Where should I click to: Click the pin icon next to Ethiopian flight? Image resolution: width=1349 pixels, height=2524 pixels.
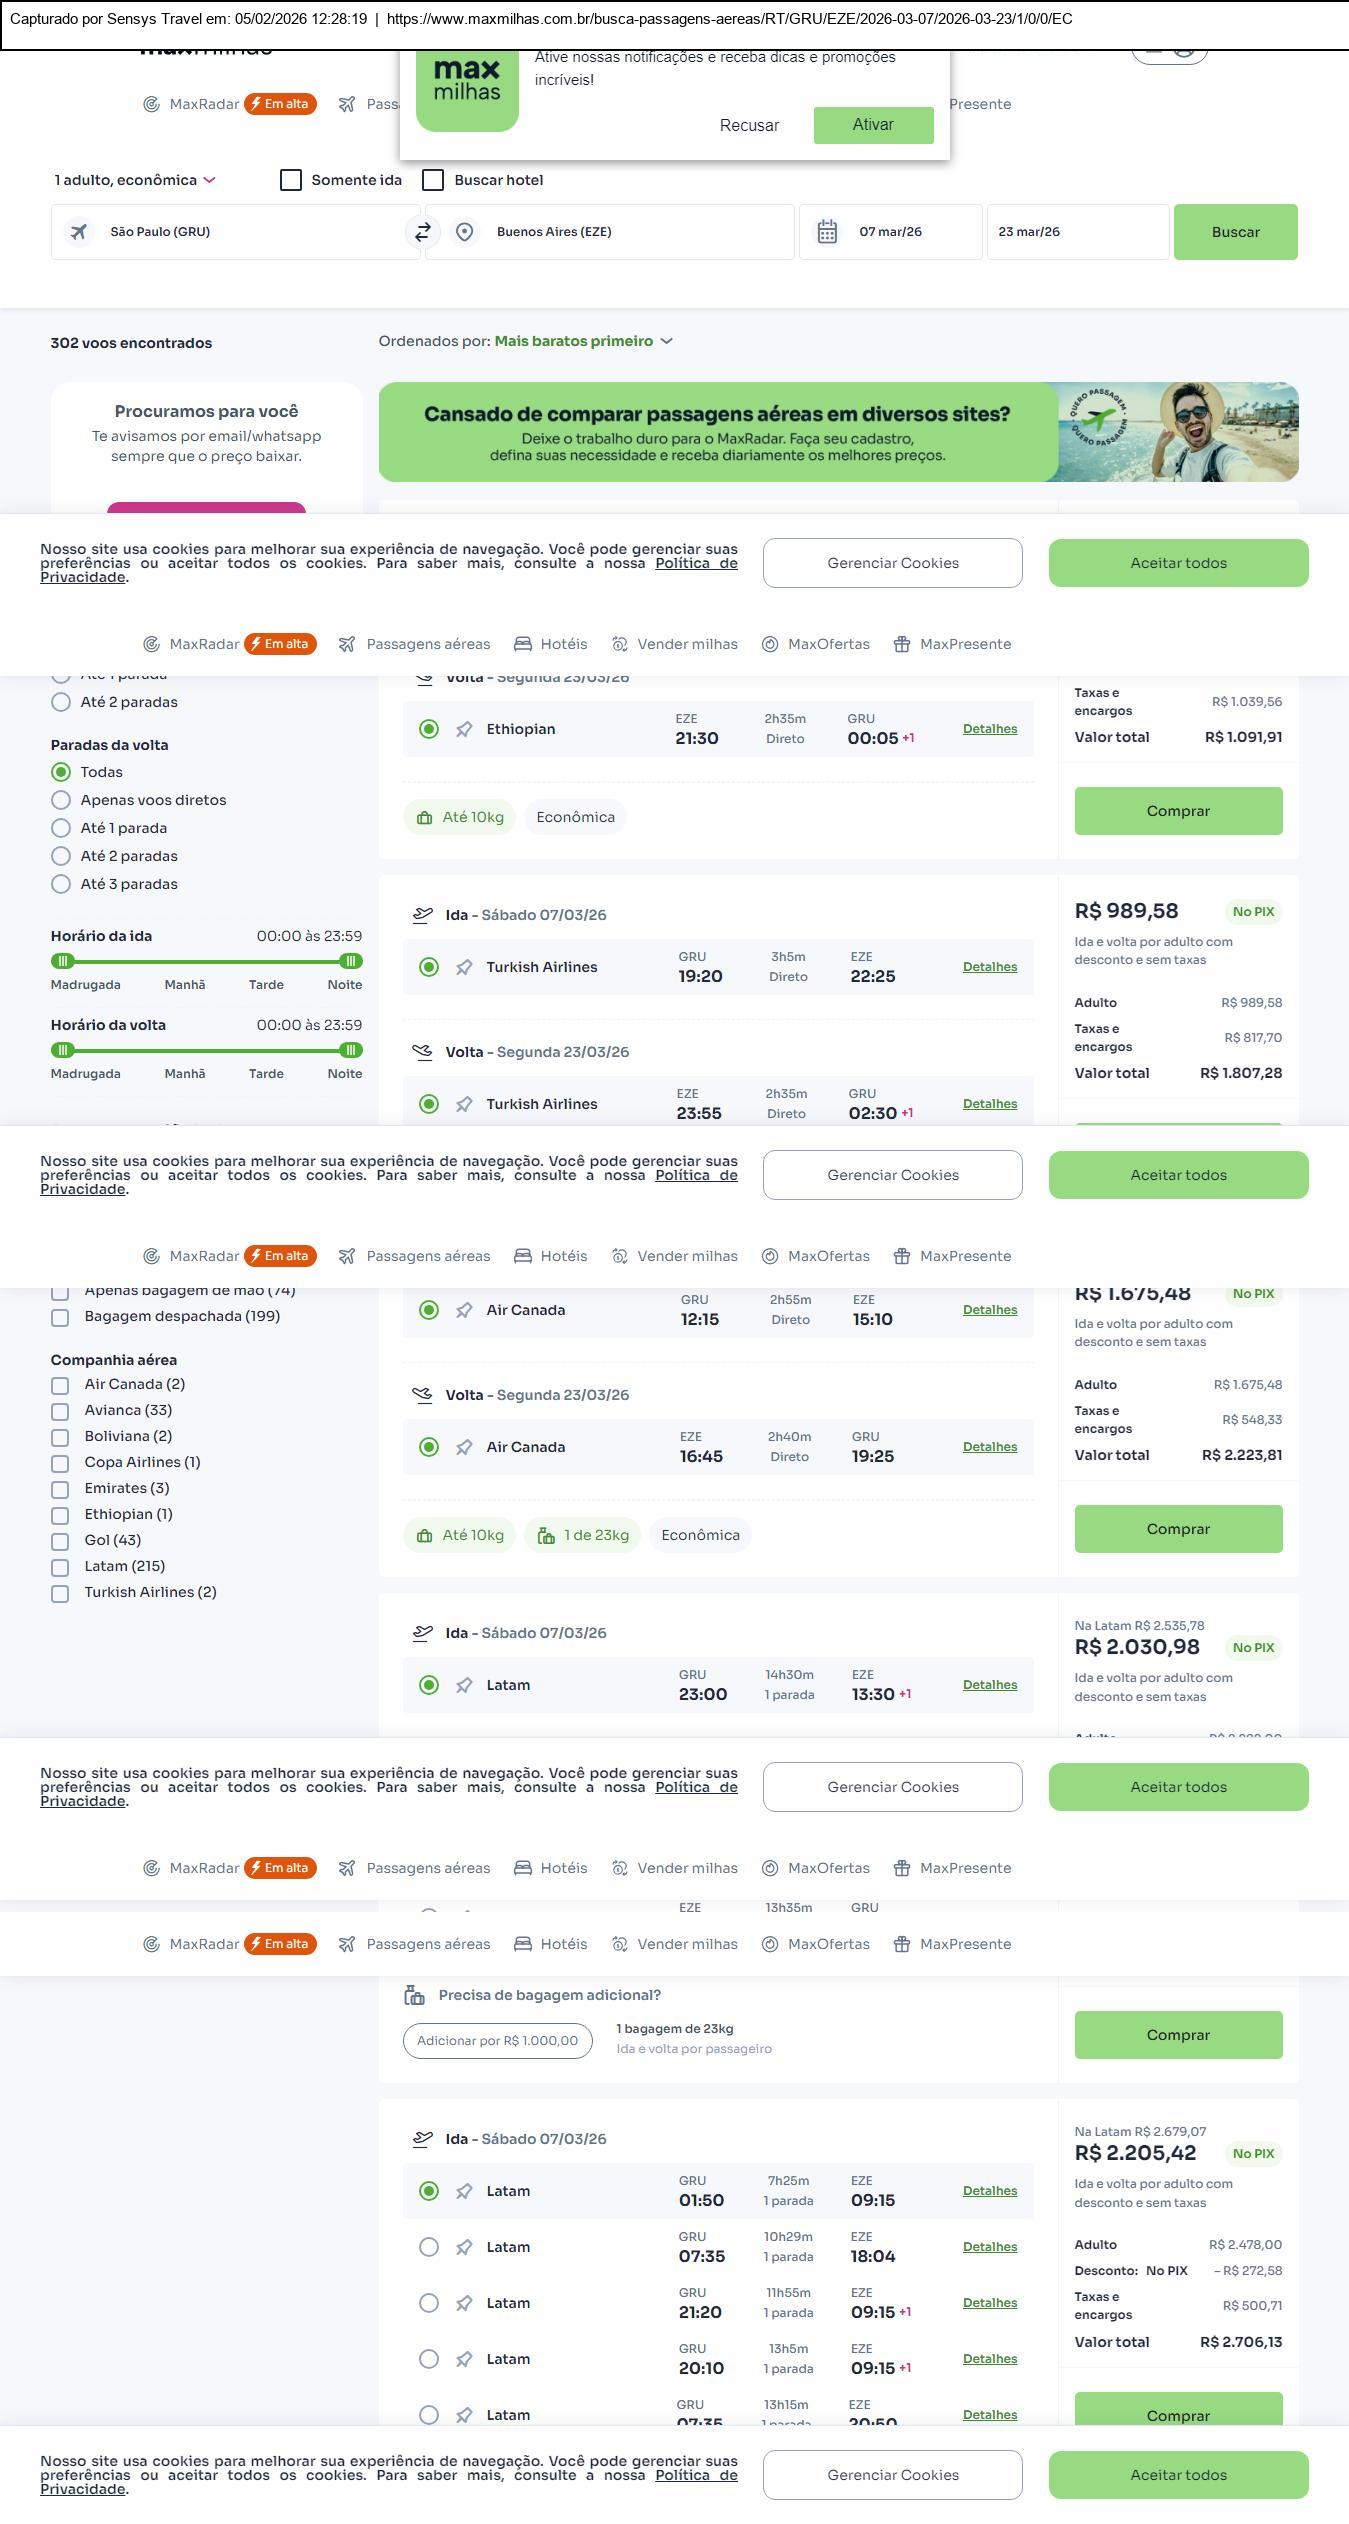pos(464,730)
